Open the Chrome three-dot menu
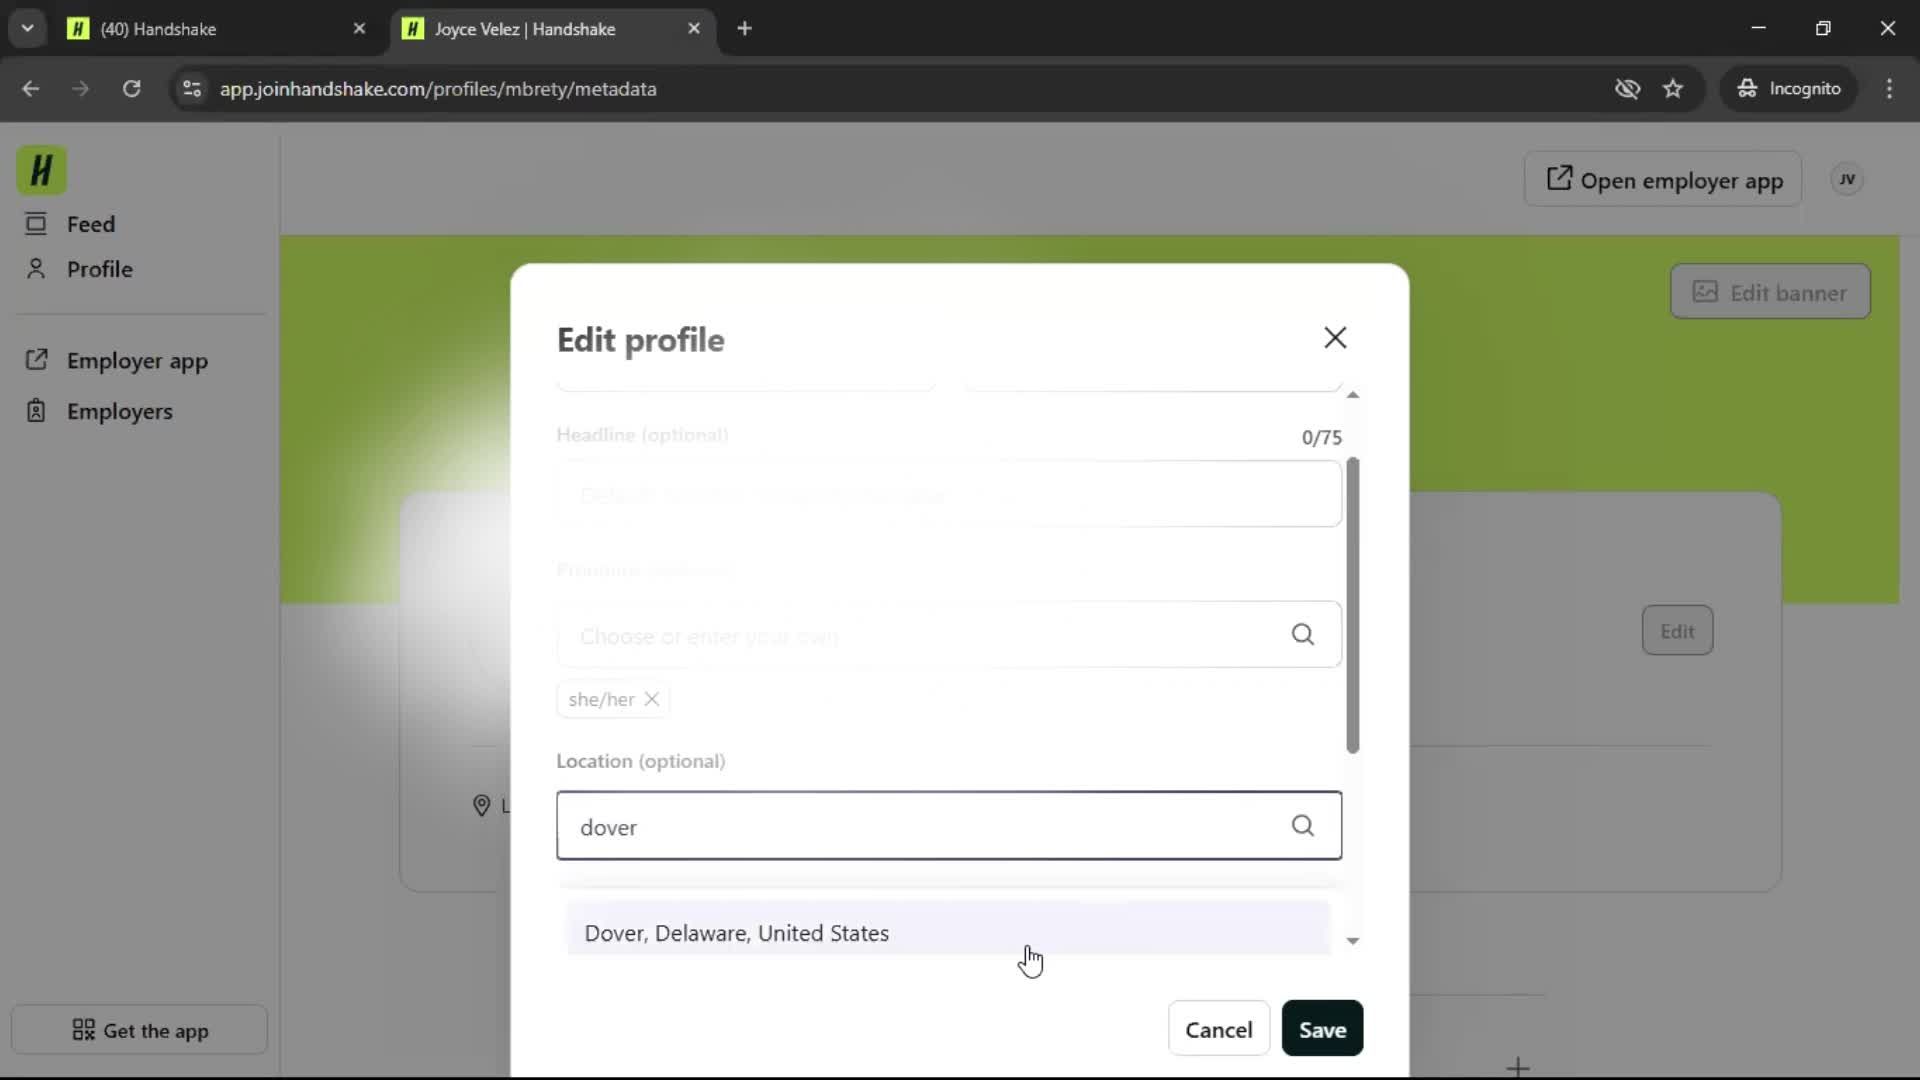This screenshot has width=1920, height=1080. click(x=1889, y=89)
